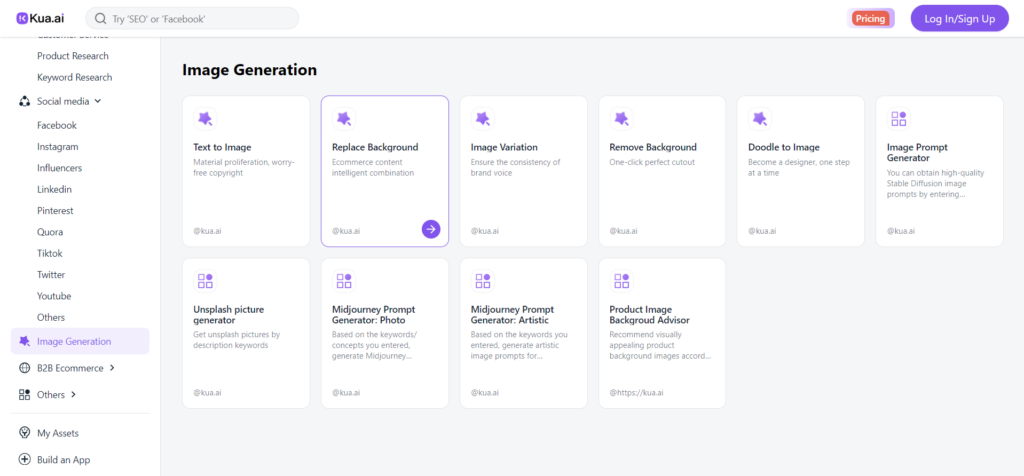Click the Image Prompt Generator grid icon
Image resolution: width=1024 pixels, height=476 pixels.
tap(899, 118)
